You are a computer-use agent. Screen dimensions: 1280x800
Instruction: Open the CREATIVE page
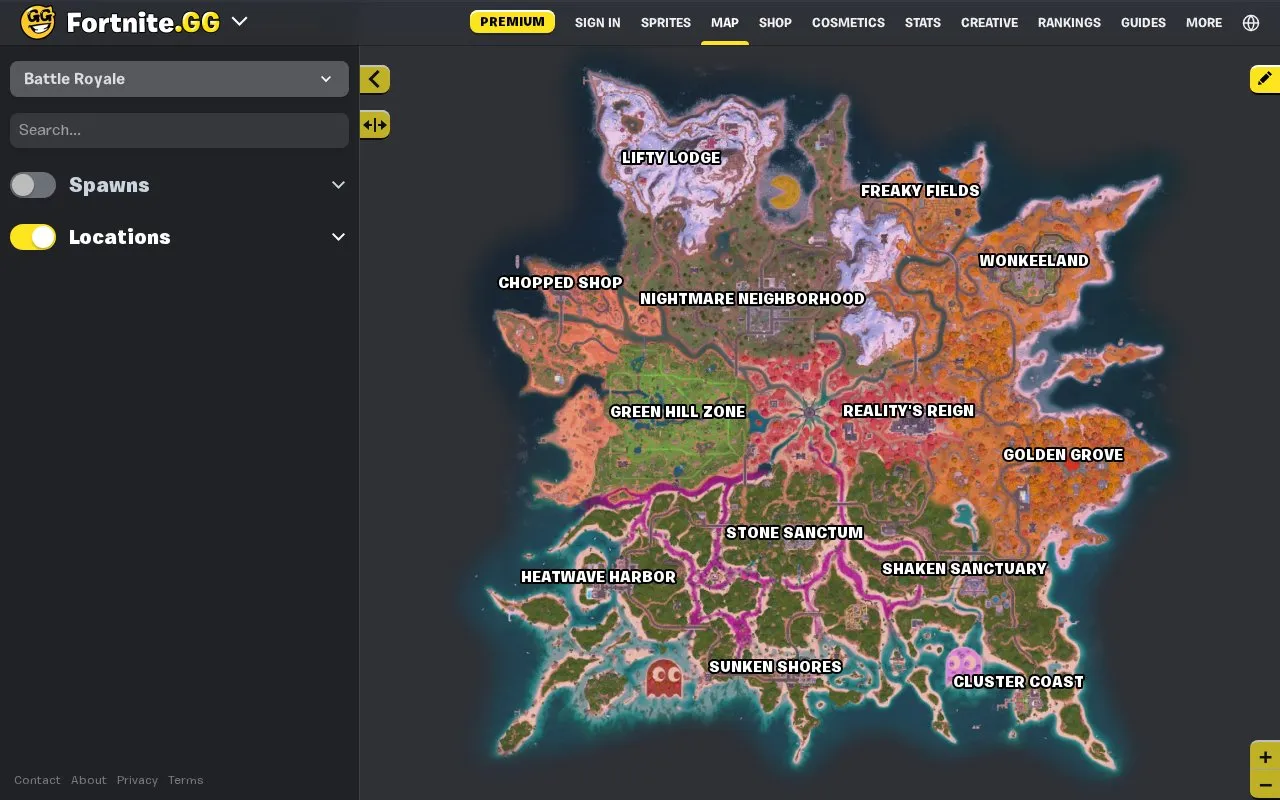click(x=989, y=22)
